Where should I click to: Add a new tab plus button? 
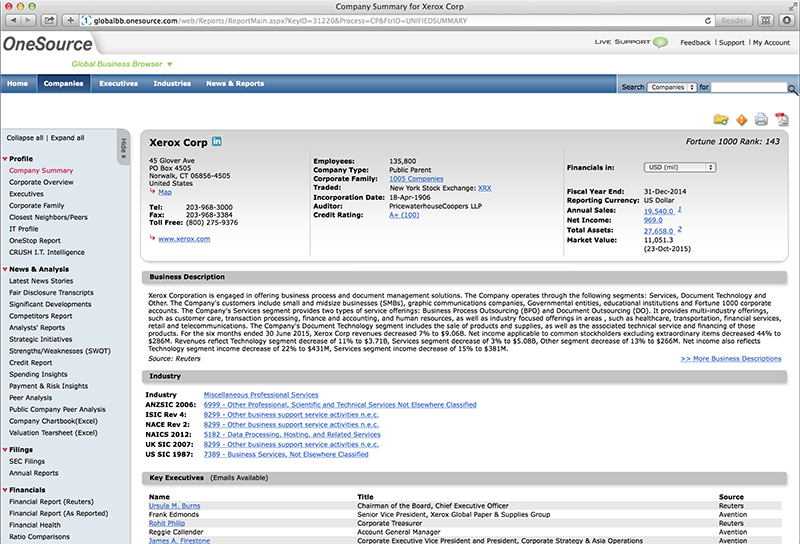click(x=70, y=20)
